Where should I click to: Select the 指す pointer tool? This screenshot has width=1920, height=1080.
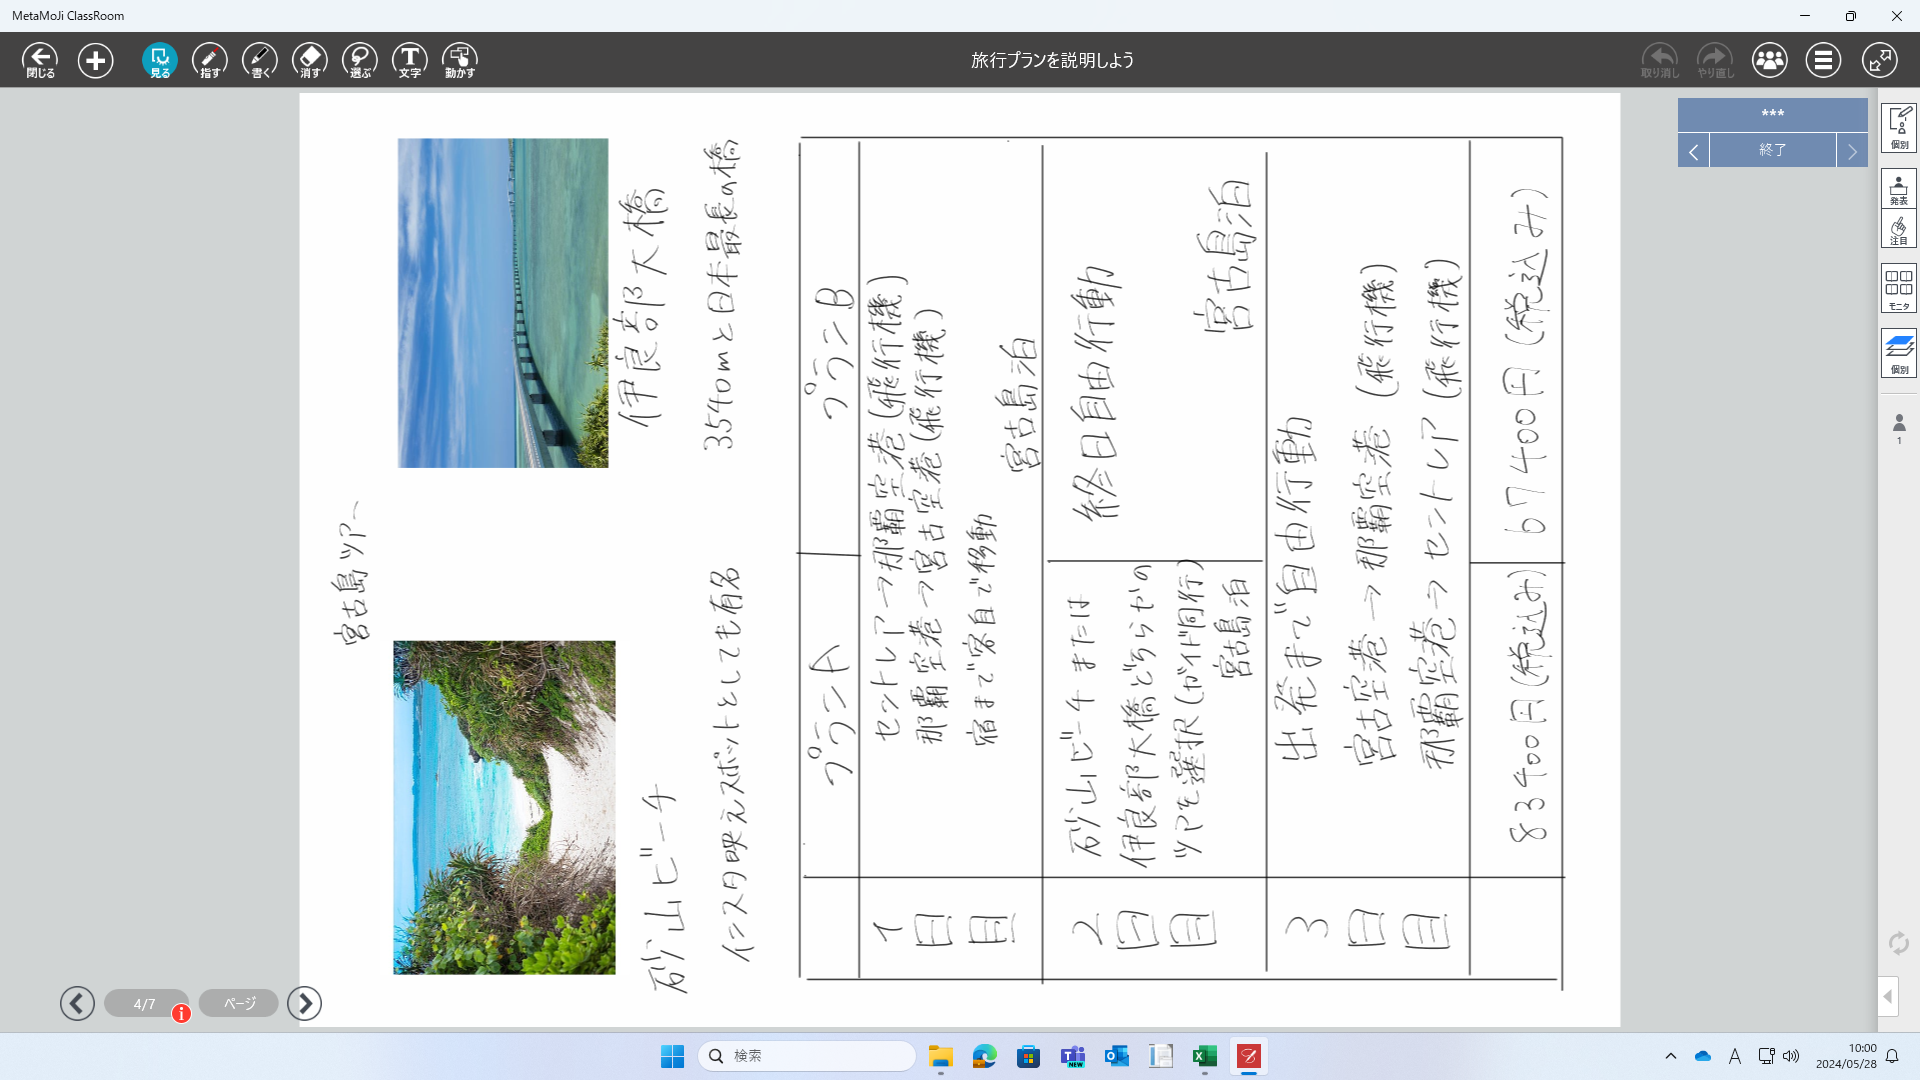[210, 60]
